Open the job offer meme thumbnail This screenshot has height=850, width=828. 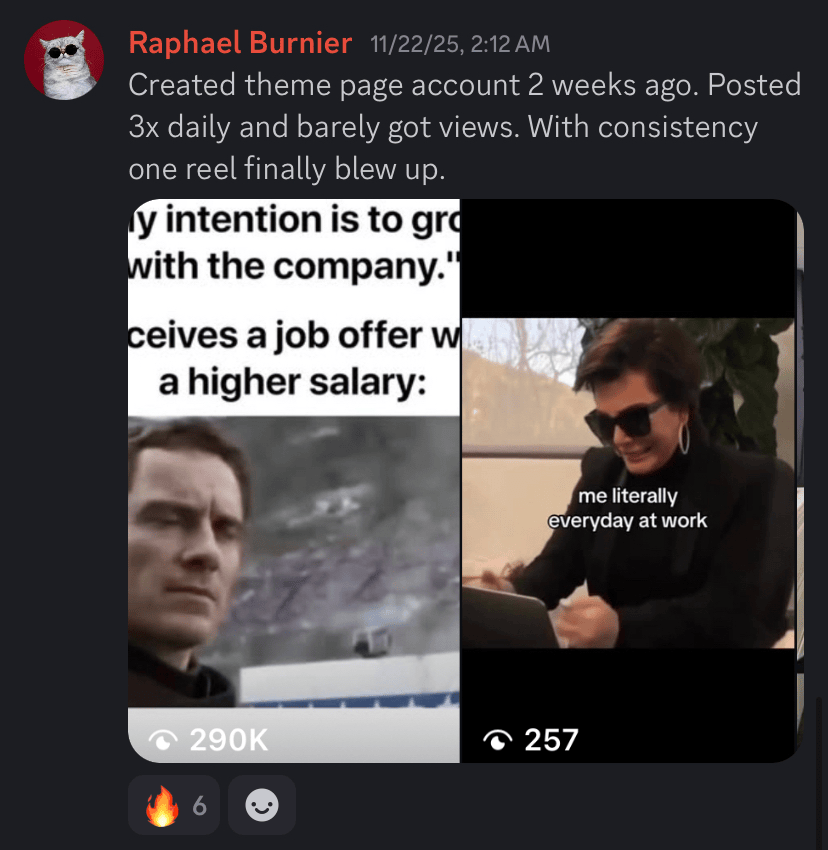294,481
